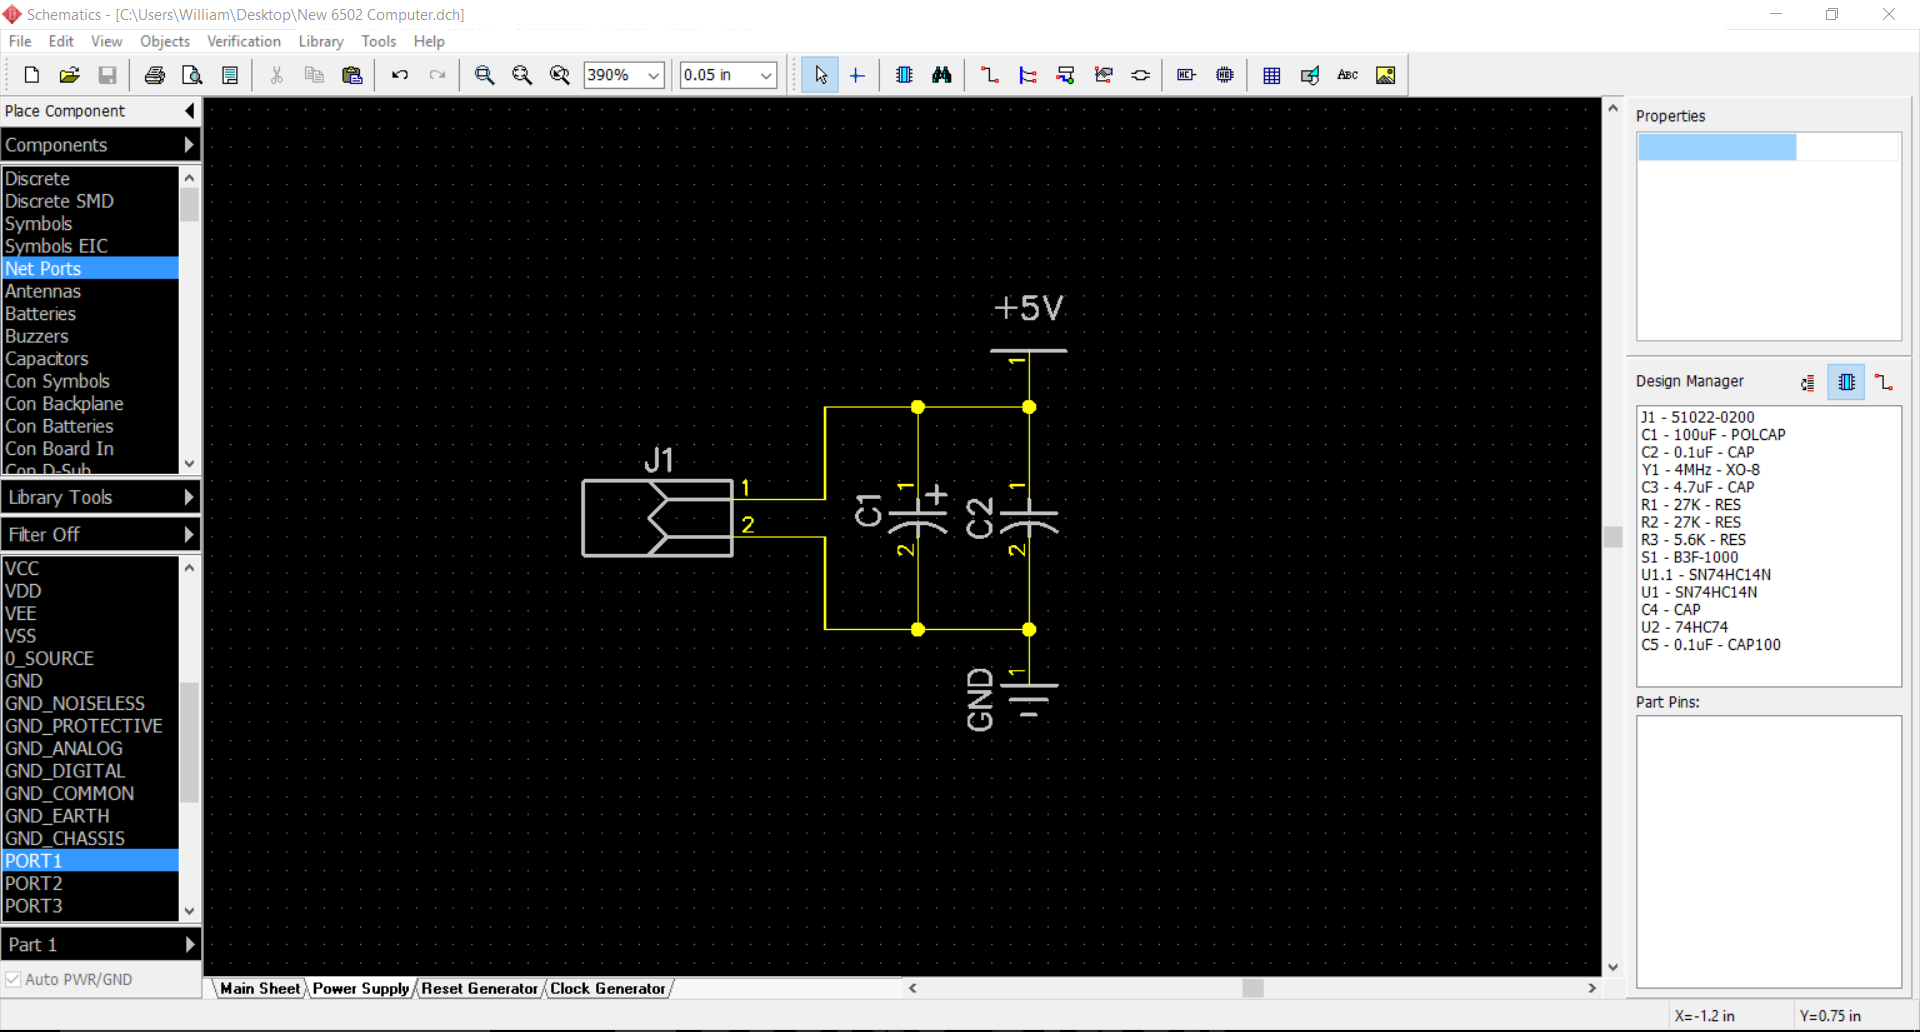
Task: Toggle the Auto PWR/GND checkbox
Action: tap(14, 979)
